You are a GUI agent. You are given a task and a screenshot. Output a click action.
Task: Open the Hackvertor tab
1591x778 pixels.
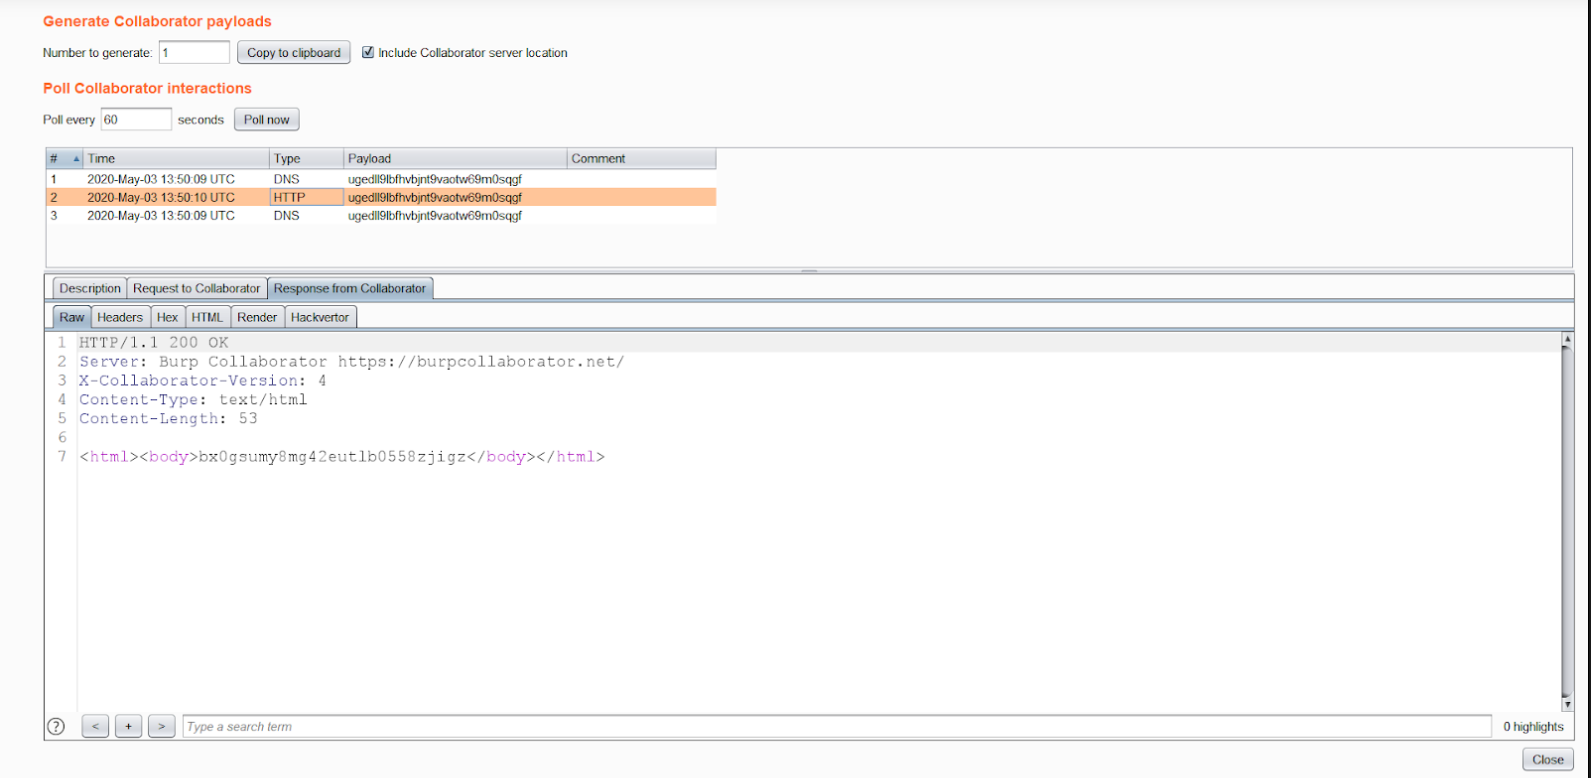click(x=320, y=317)
